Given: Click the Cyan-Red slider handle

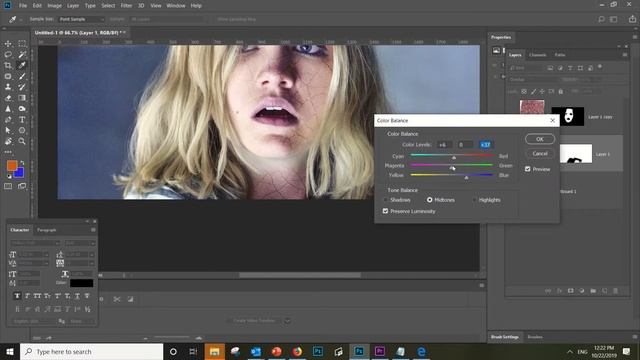Looking at the screenshot, I should tap(453, 158).
